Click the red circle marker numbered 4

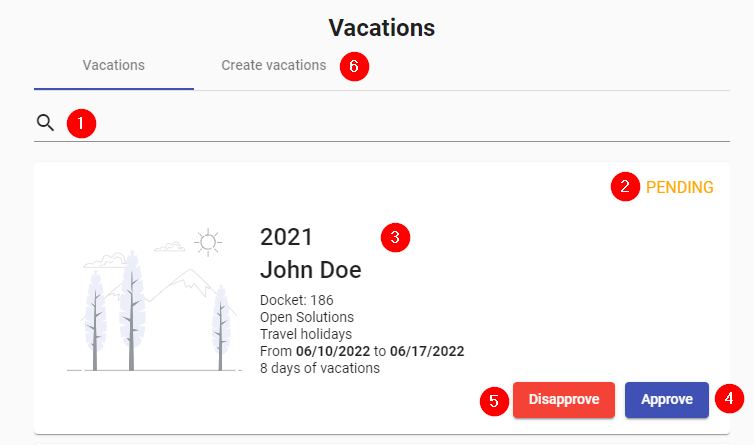[x=731, y=400]
